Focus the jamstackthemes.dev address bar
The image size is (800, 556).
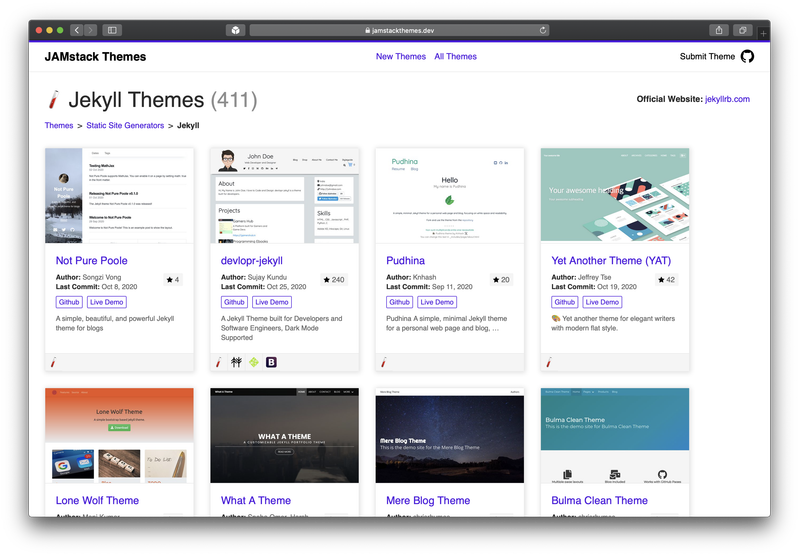coord(399,30)
